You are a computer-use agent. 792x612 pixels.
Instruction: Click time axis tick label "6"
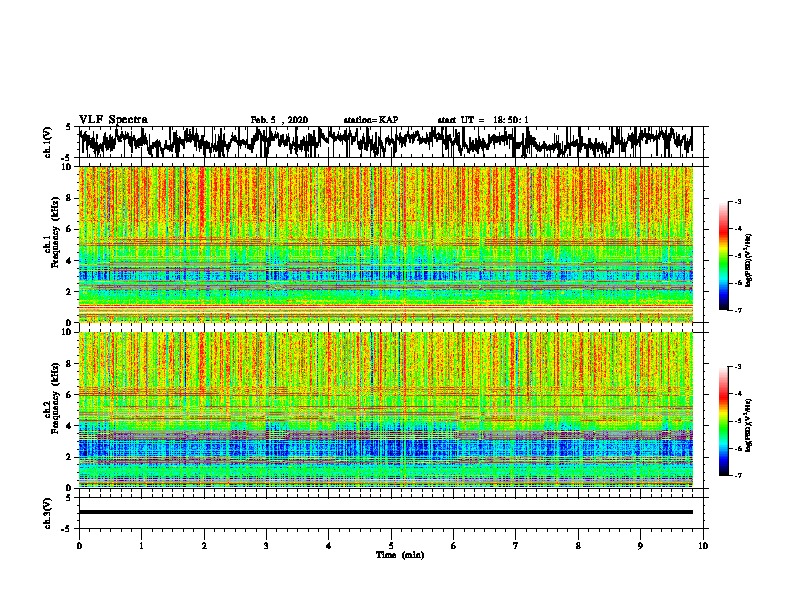[454, 546]
